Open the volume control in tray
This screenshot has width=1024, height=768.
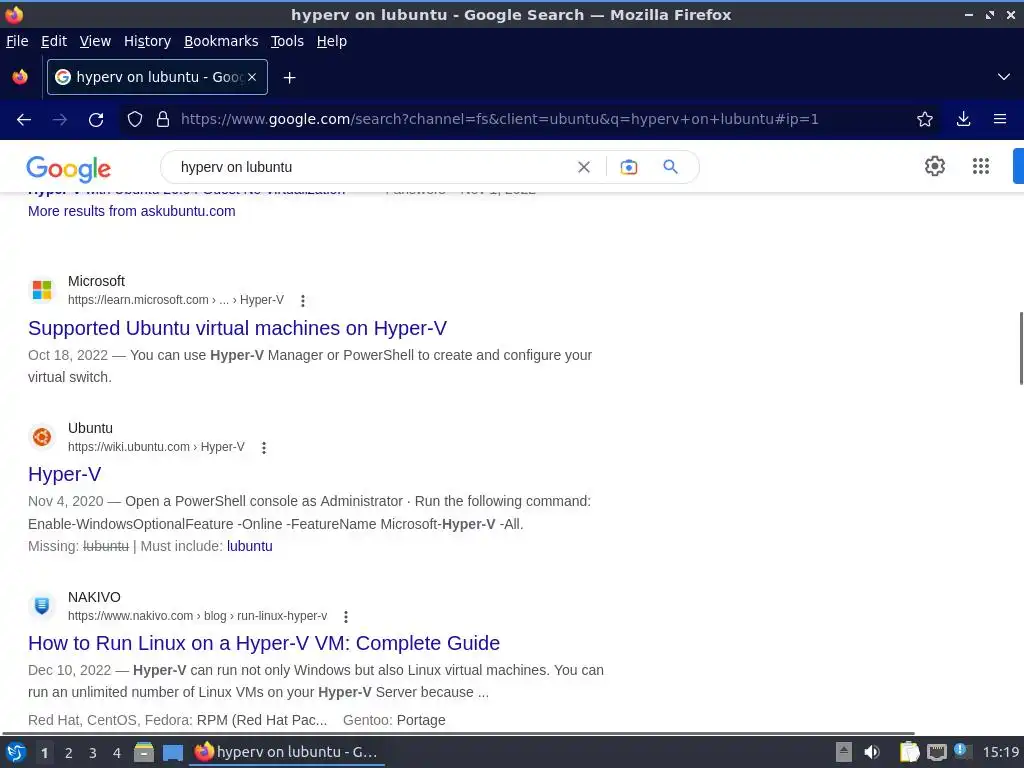[x=872, y=752]
